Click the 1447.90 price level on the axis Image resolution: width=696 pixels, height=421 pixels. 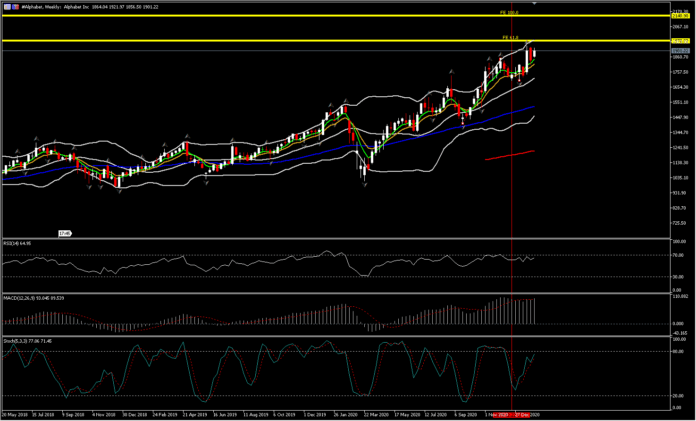coord(679,117)
